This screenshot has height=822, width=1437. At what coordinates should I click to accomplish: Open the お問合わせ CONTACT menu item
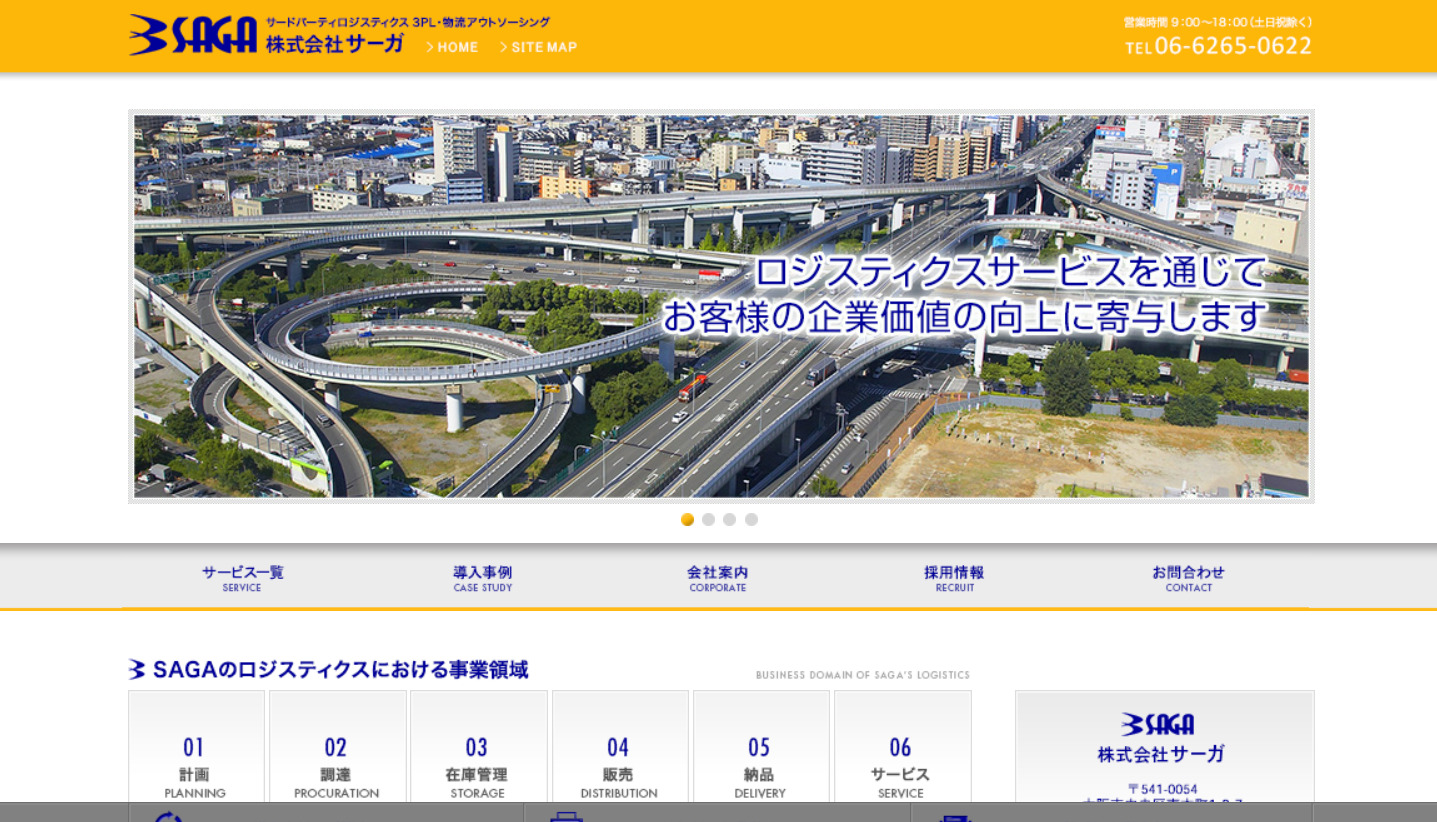1188,578
